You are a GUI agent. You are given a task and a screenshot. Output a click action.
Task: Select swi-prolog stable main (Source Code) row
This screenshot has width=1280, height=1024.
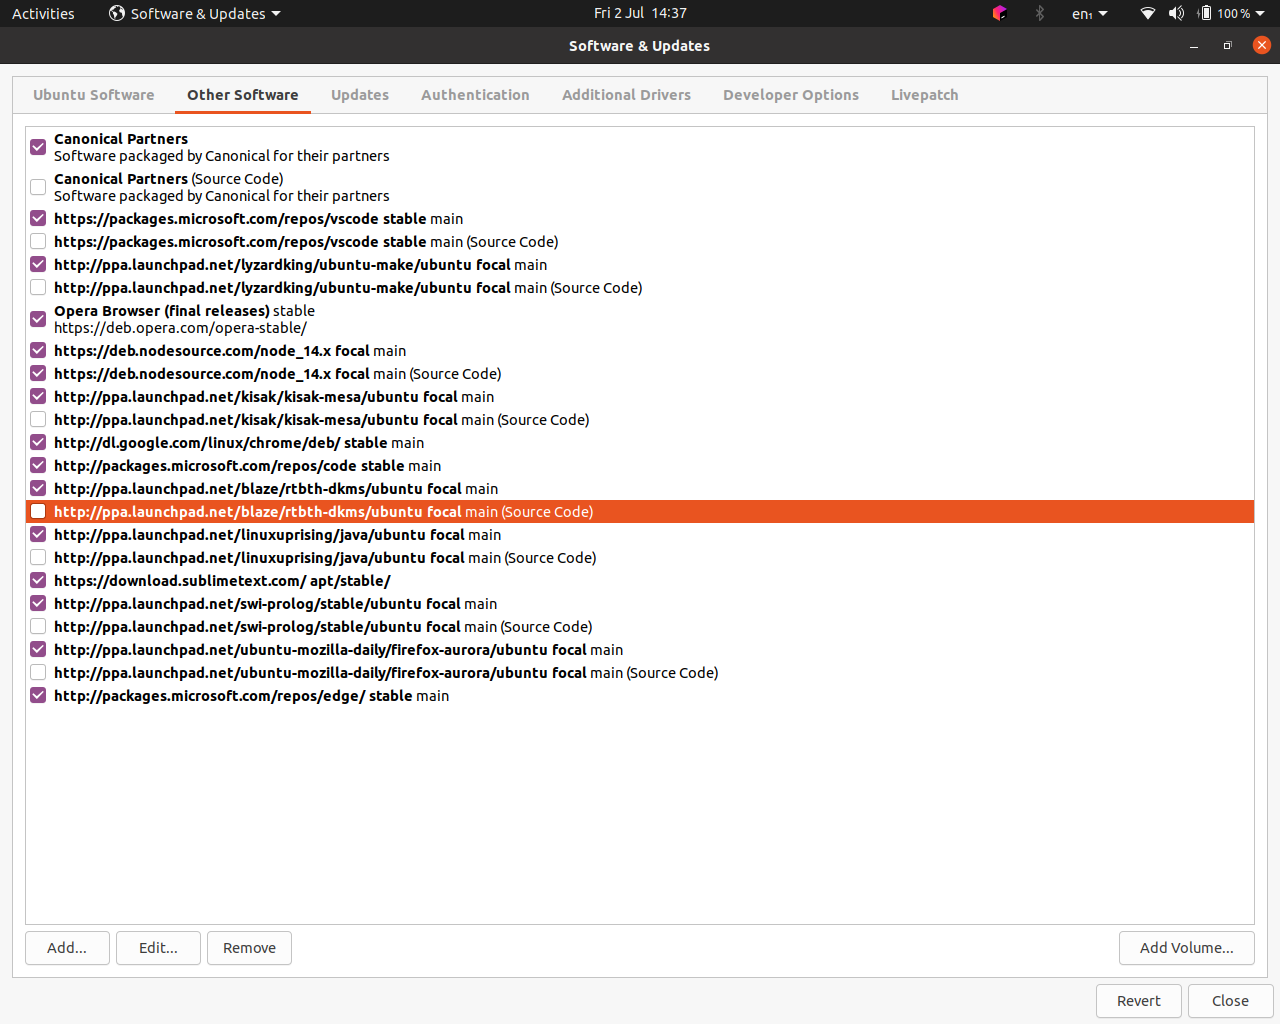click(640, 627)
